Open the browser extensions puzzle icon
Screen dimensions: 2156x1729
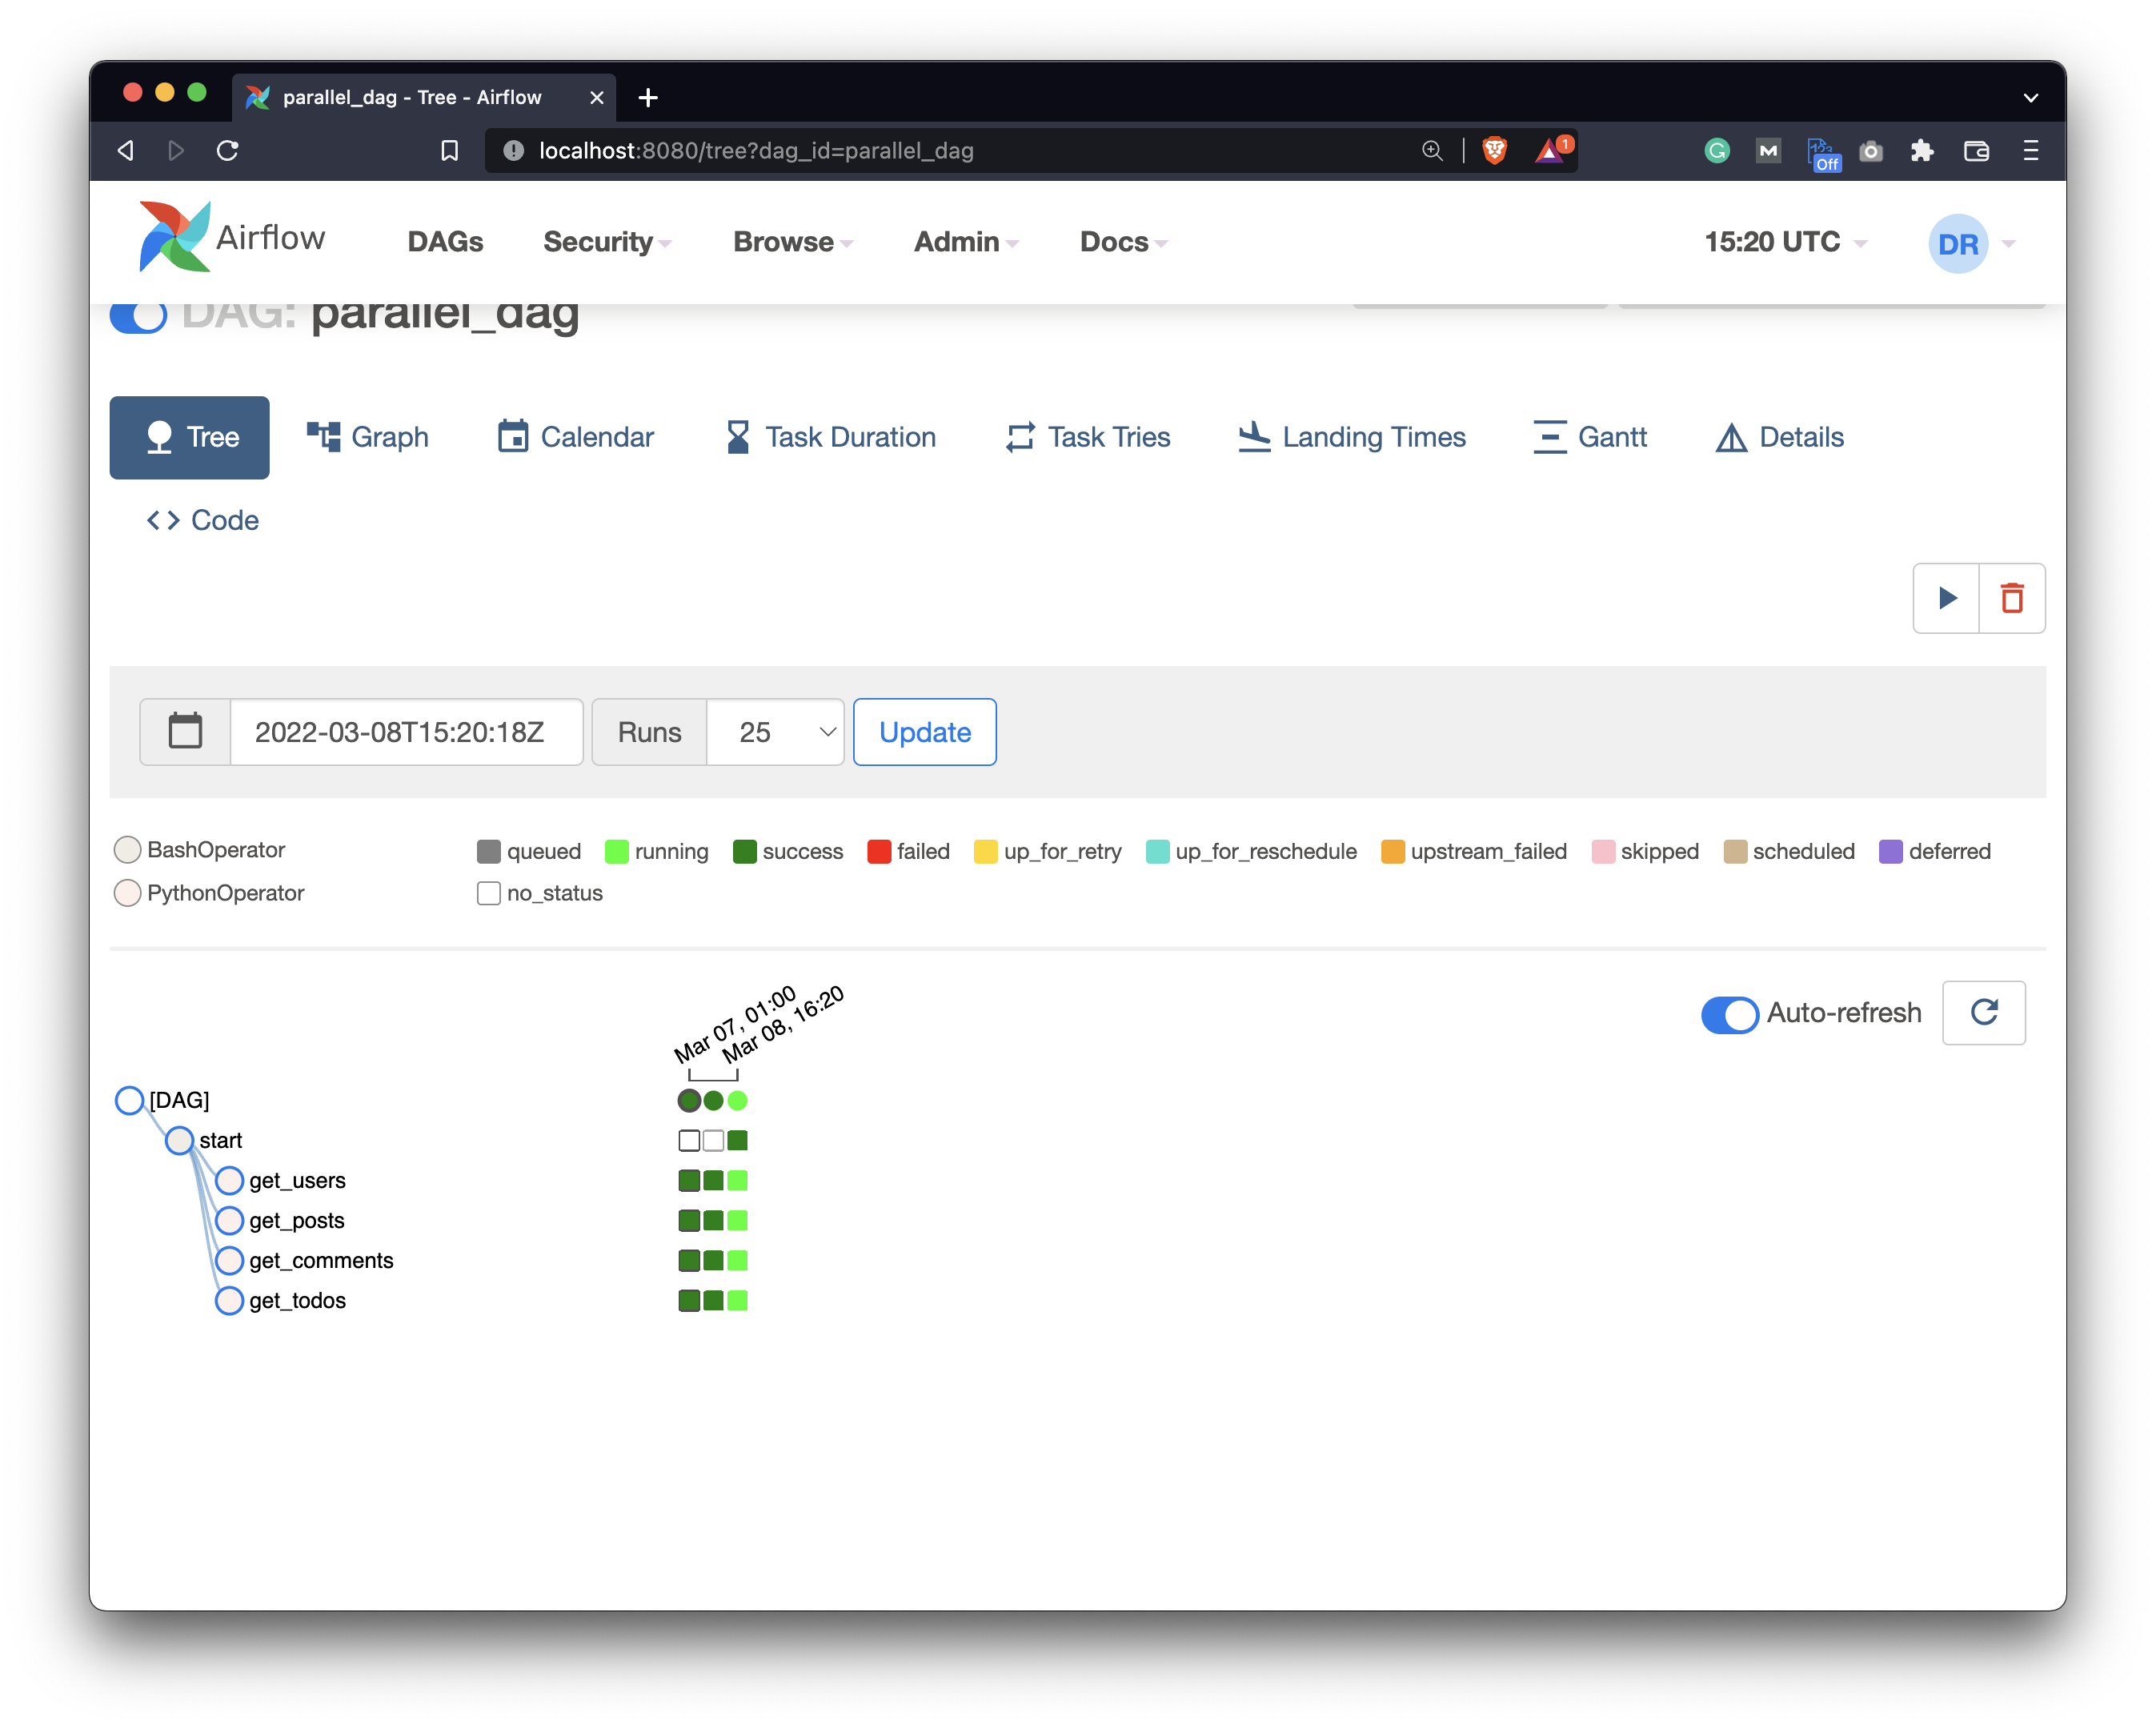(x=1921, y=150)
